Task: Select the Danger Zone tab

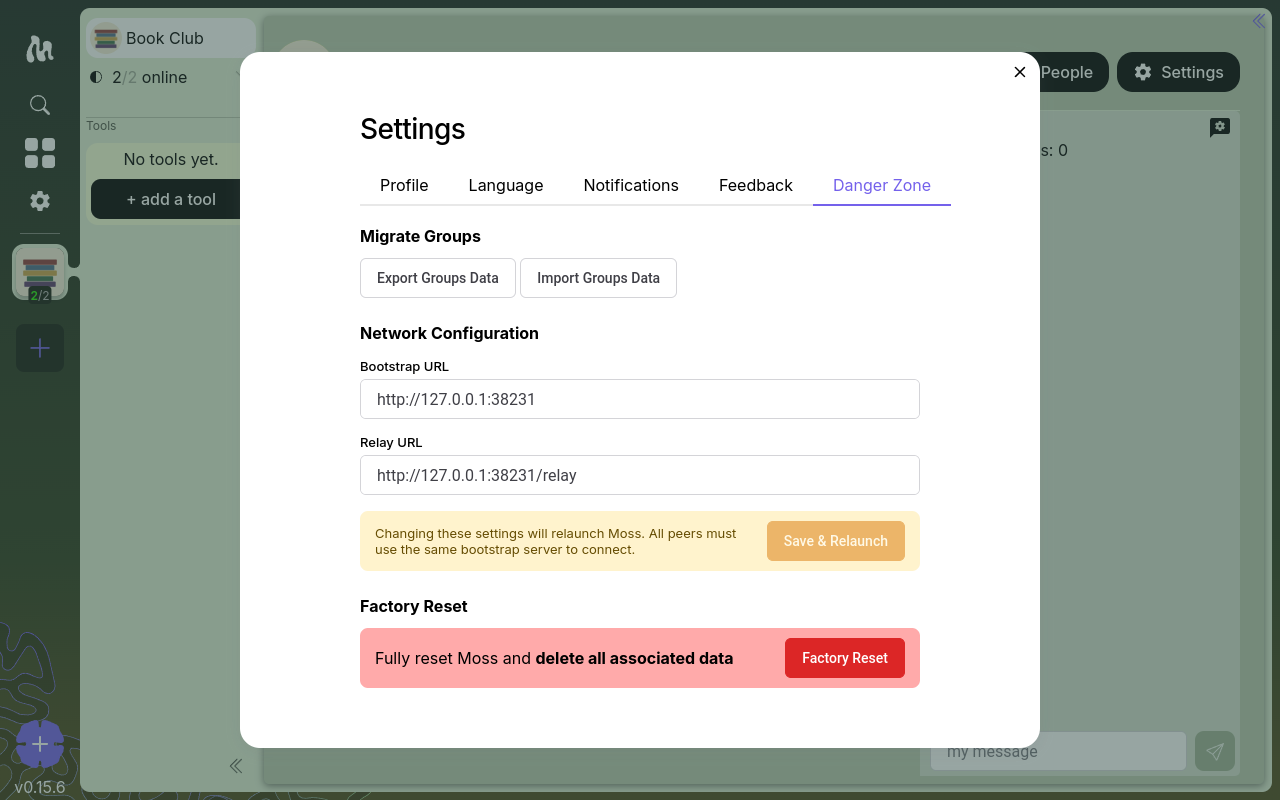Action: (x=882, y=185)
